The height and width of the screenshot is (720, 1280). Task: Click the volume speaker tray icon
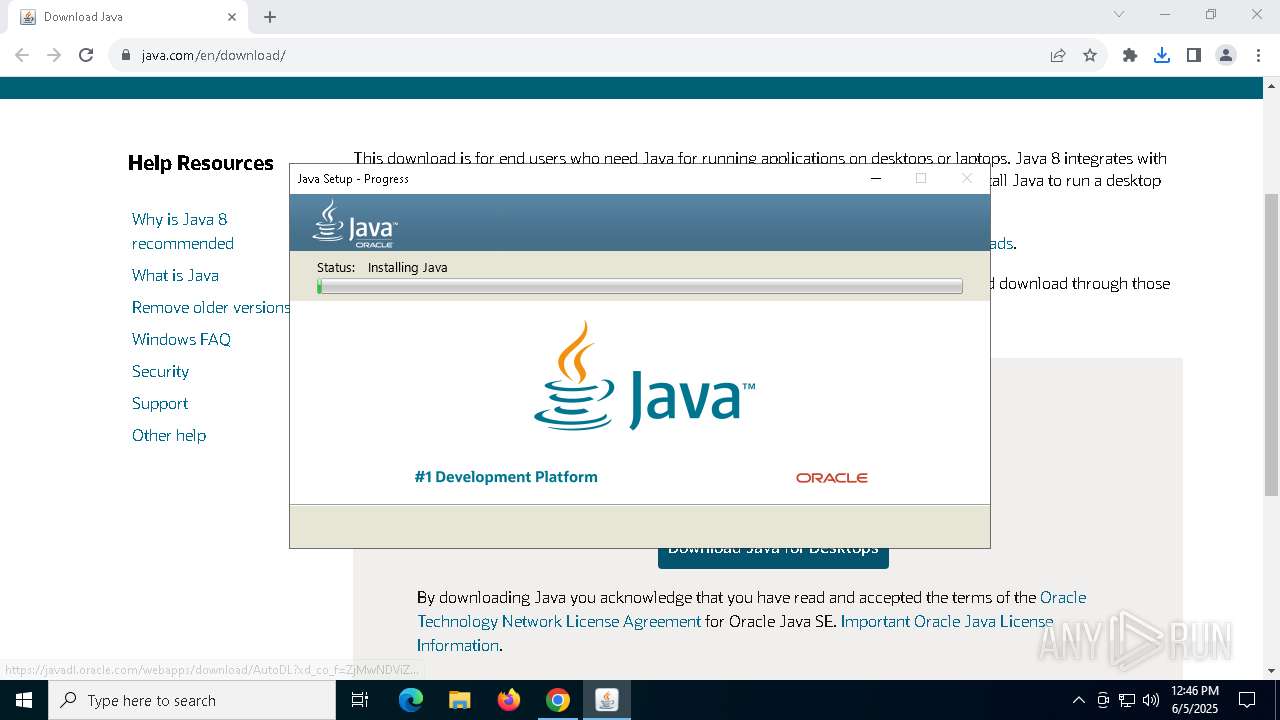(1151, 700)
